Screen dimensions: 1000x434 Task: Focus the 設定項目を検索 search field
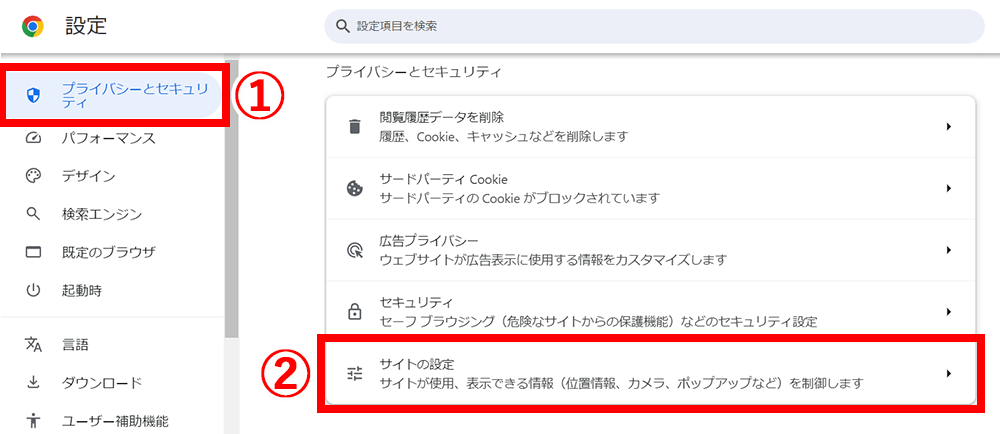point(654,26)
